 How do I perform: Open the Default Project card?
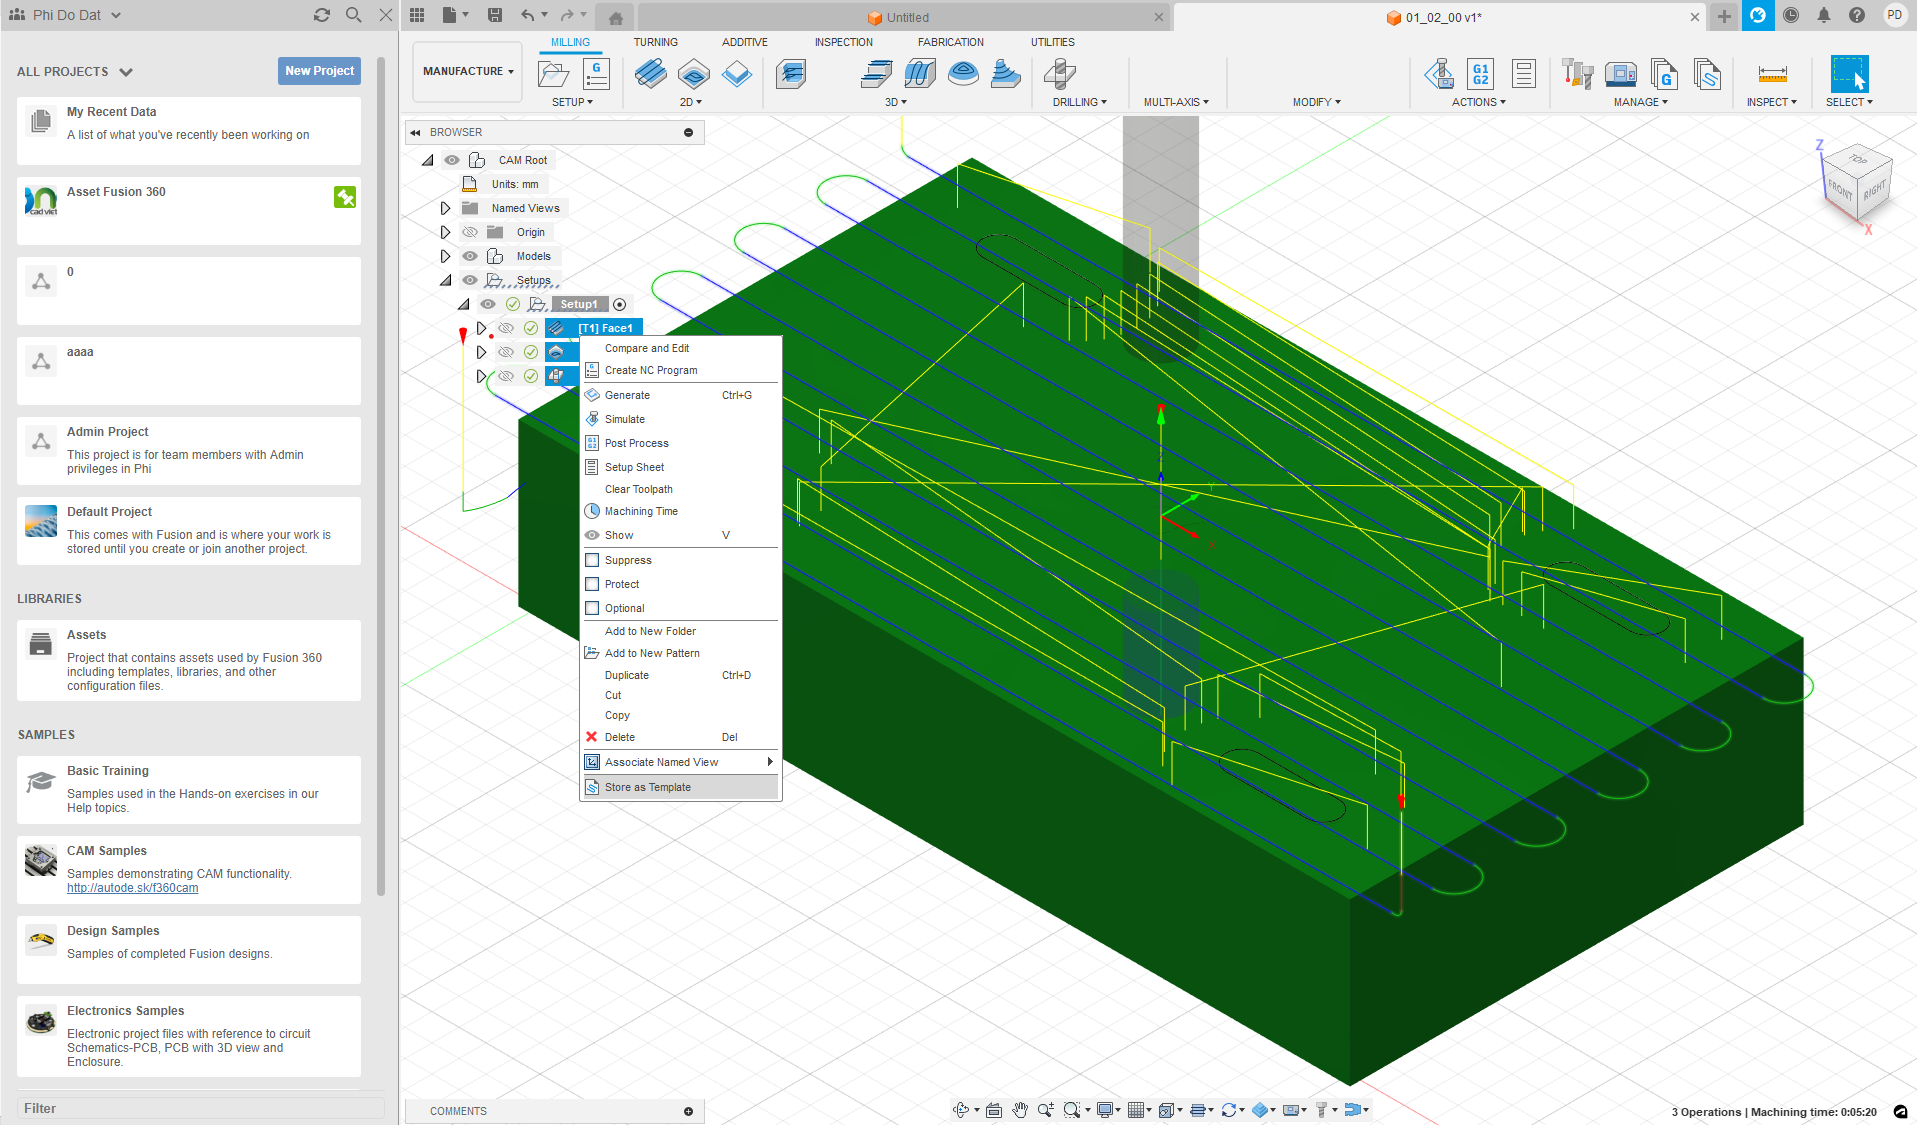click(x=189, y=531)
